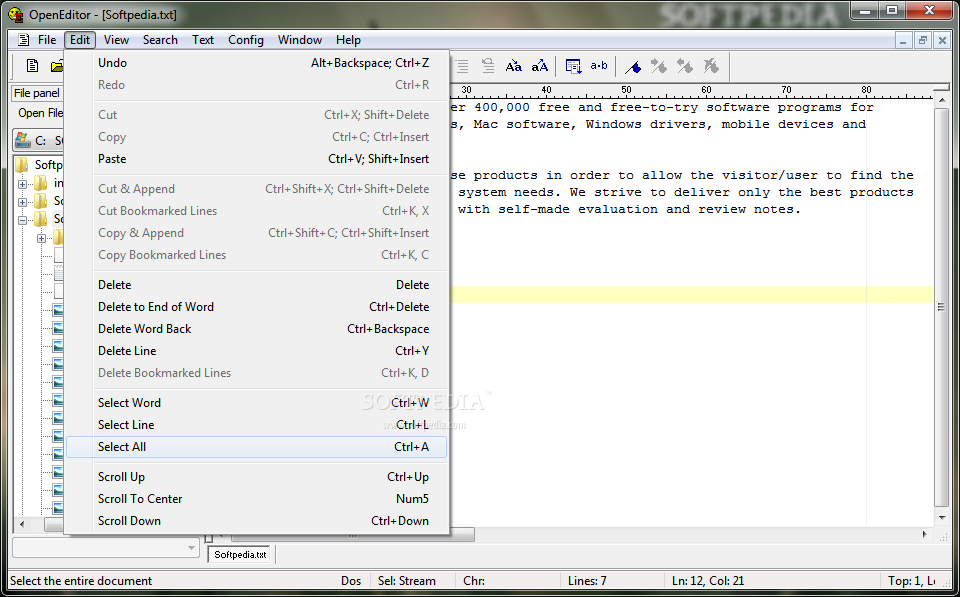Click editor horizontal scrollbar right arrow

[924, 535]
